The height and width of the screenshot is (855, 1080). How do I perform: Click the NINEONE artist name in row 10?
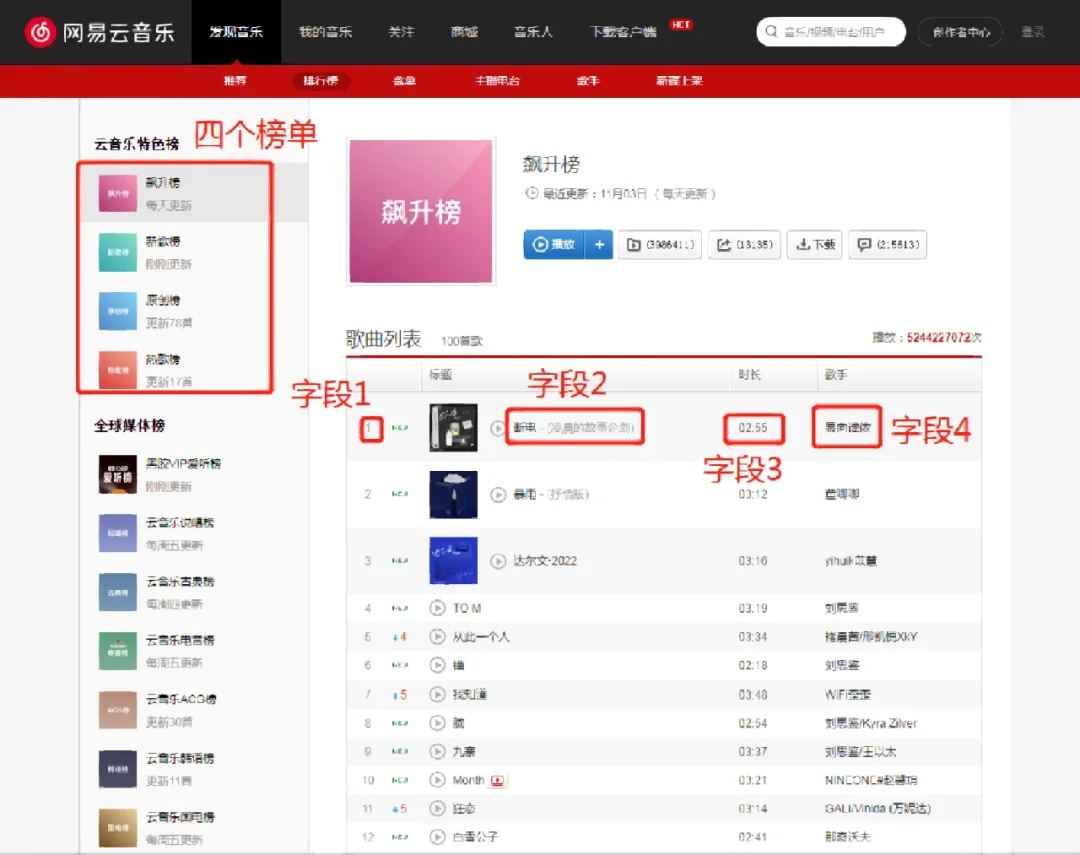click(x=871, y=780)
